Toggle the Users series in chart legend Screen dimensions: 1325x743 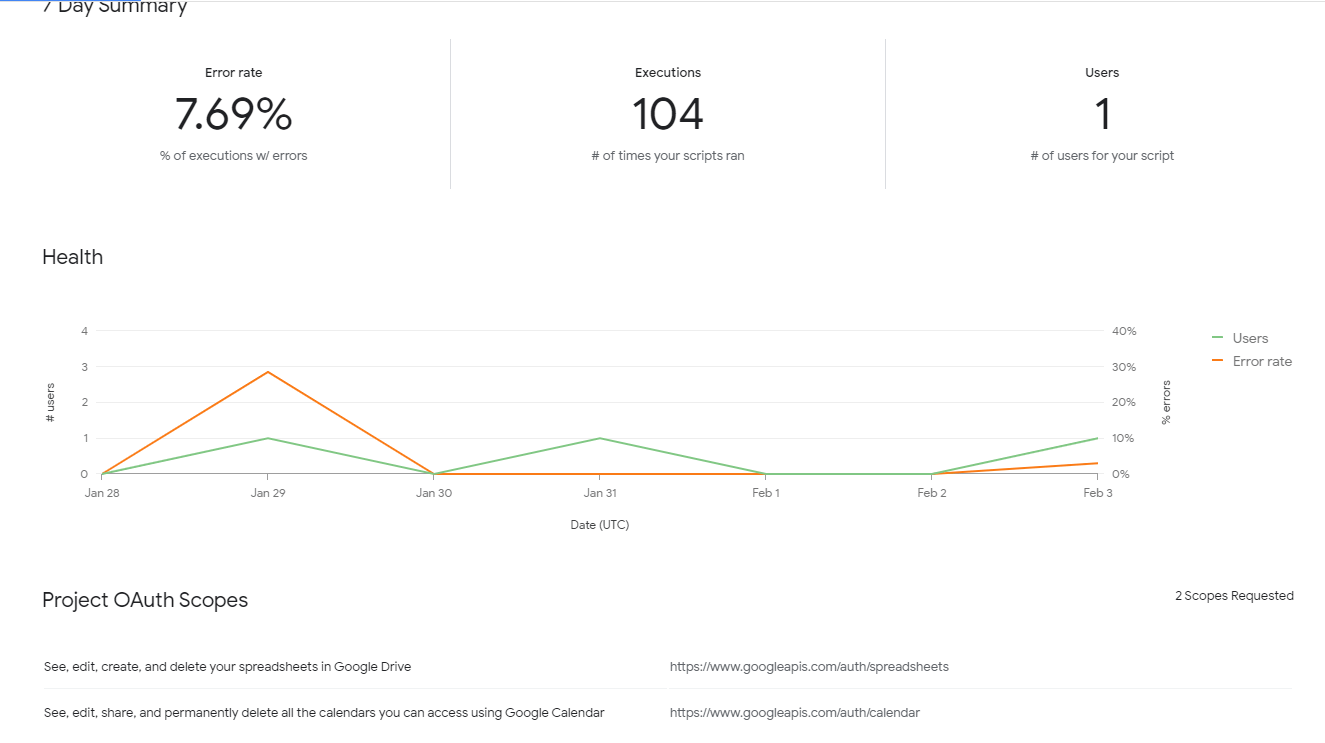coord(1240,338)
